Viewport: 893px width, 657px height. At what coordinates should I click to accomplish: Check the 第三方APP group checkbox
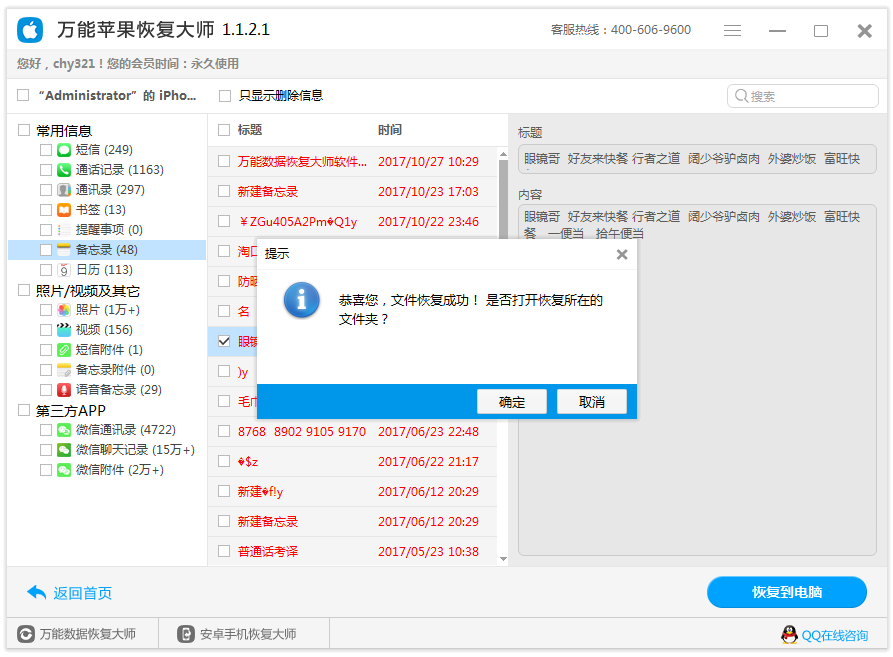(24, 410)
